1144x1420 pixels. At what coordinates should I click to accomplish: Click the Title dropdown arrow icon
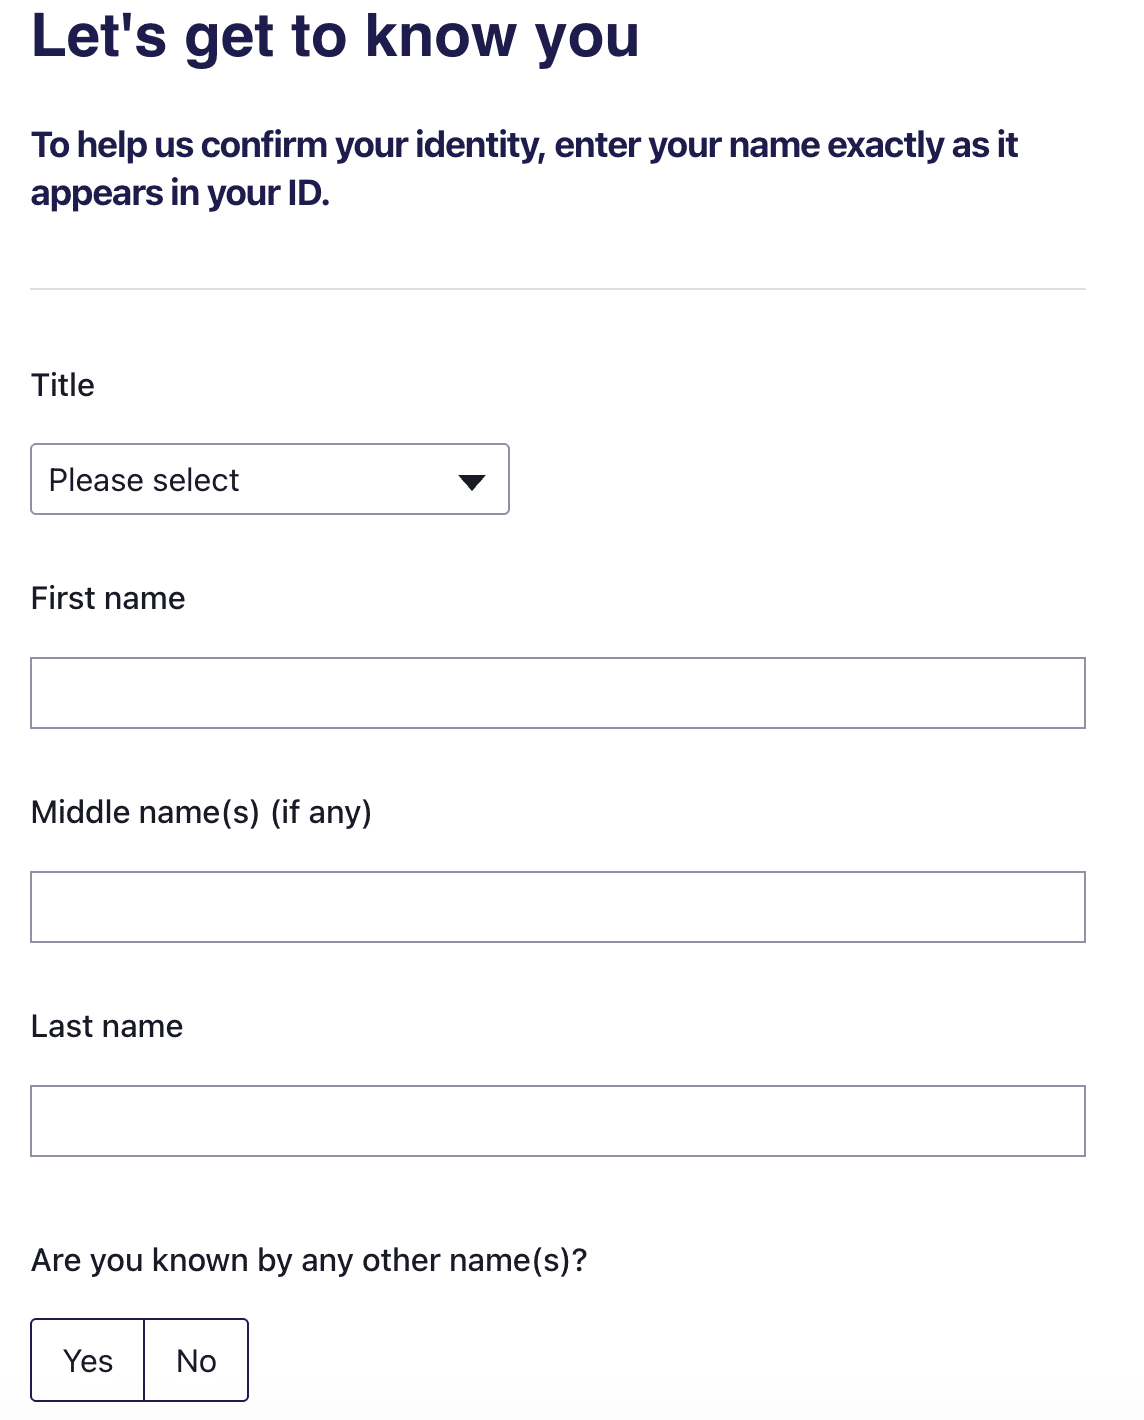471,482
